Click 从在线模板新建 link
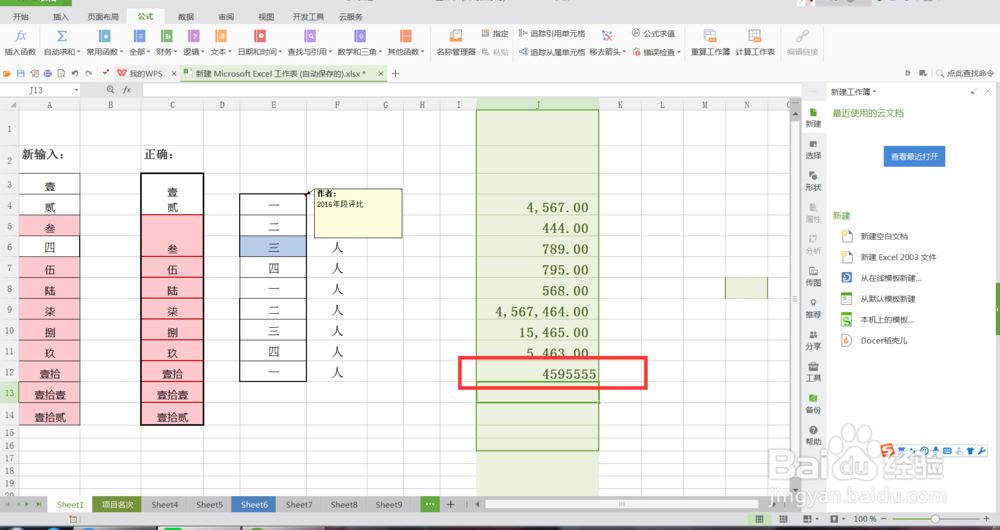This screenshot has height=530, width=1000. (x=891, y=278)
